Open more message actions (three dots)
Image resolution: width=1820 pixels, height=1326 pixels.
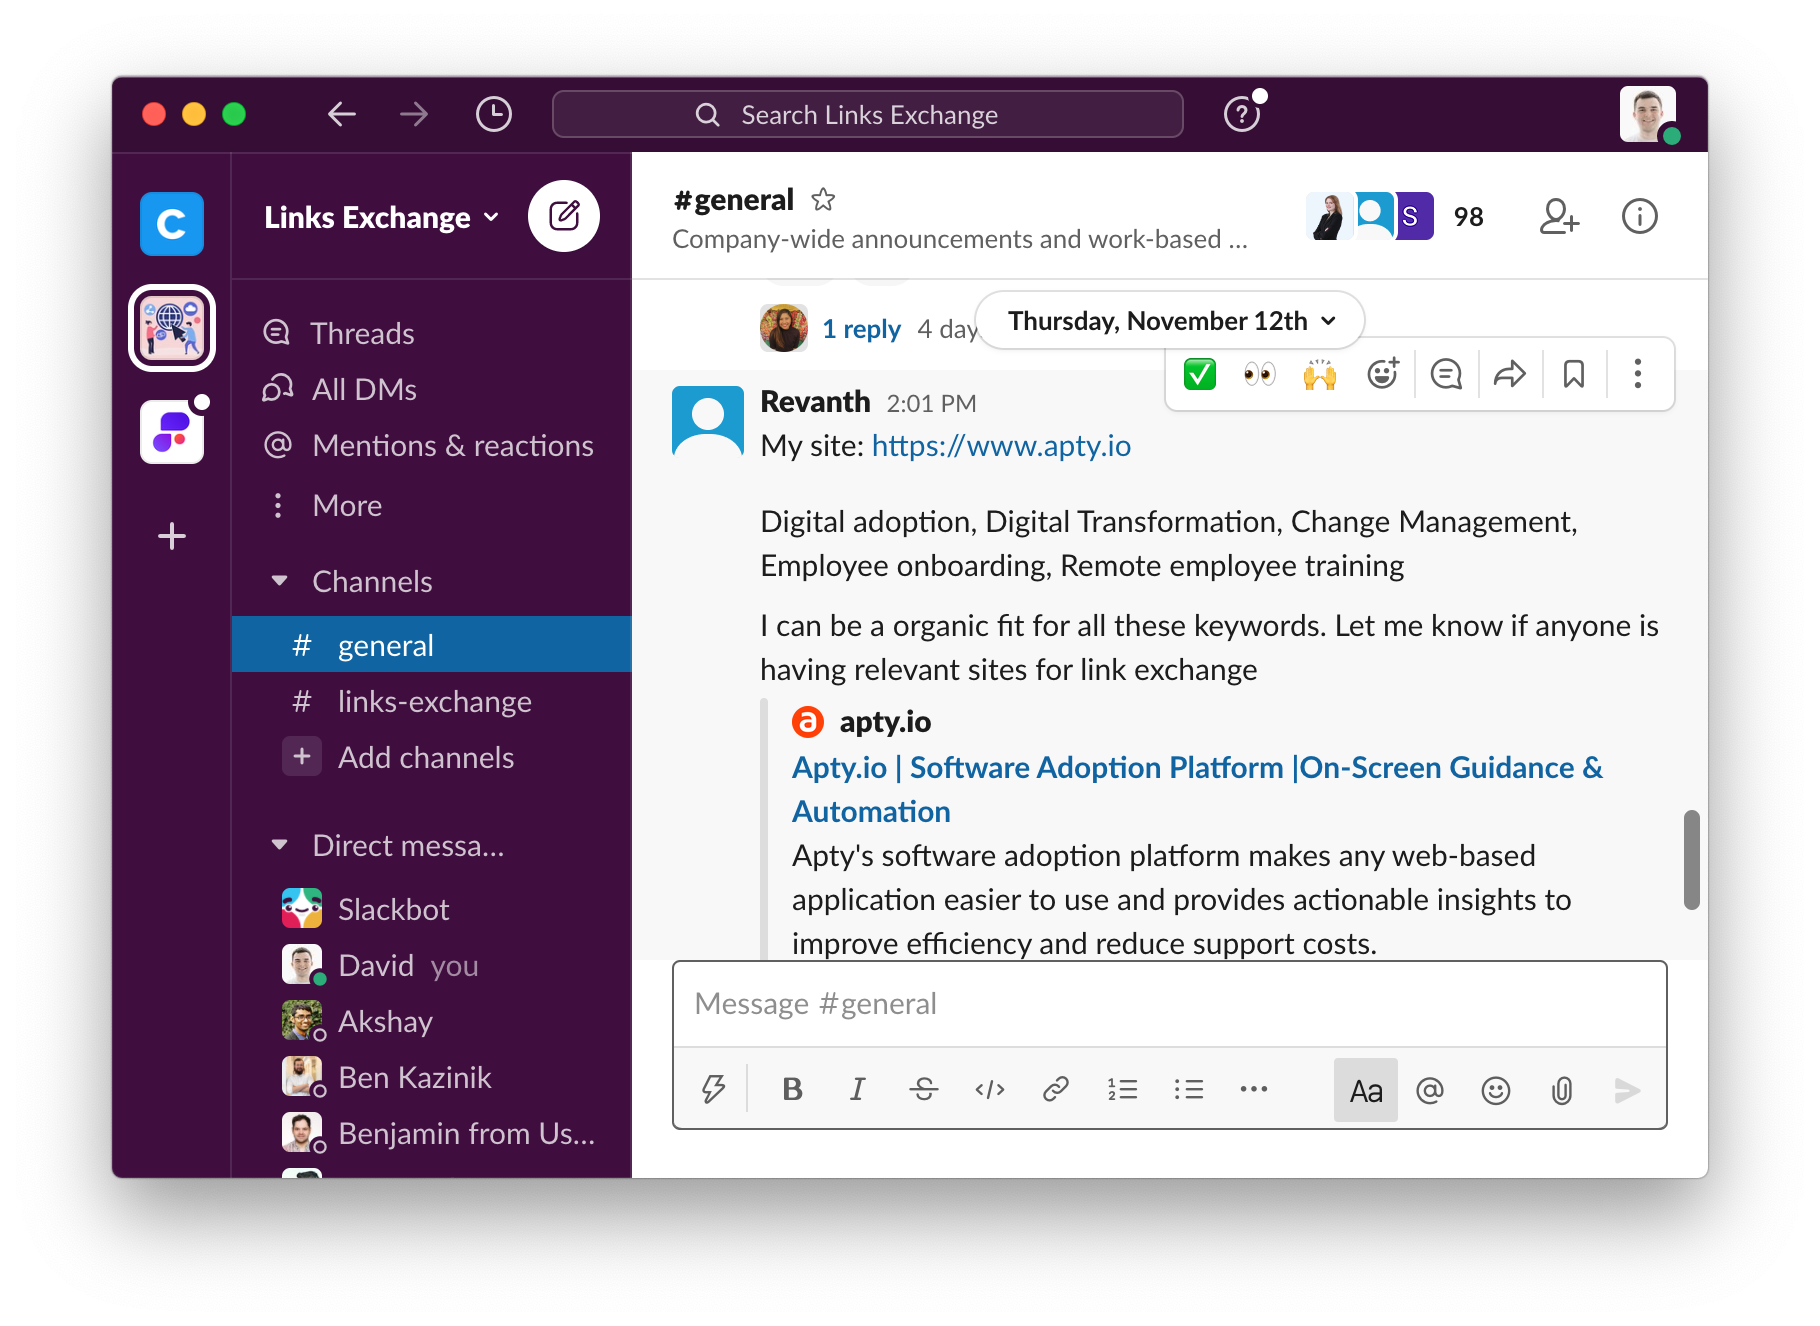[x=1638, y=374]
